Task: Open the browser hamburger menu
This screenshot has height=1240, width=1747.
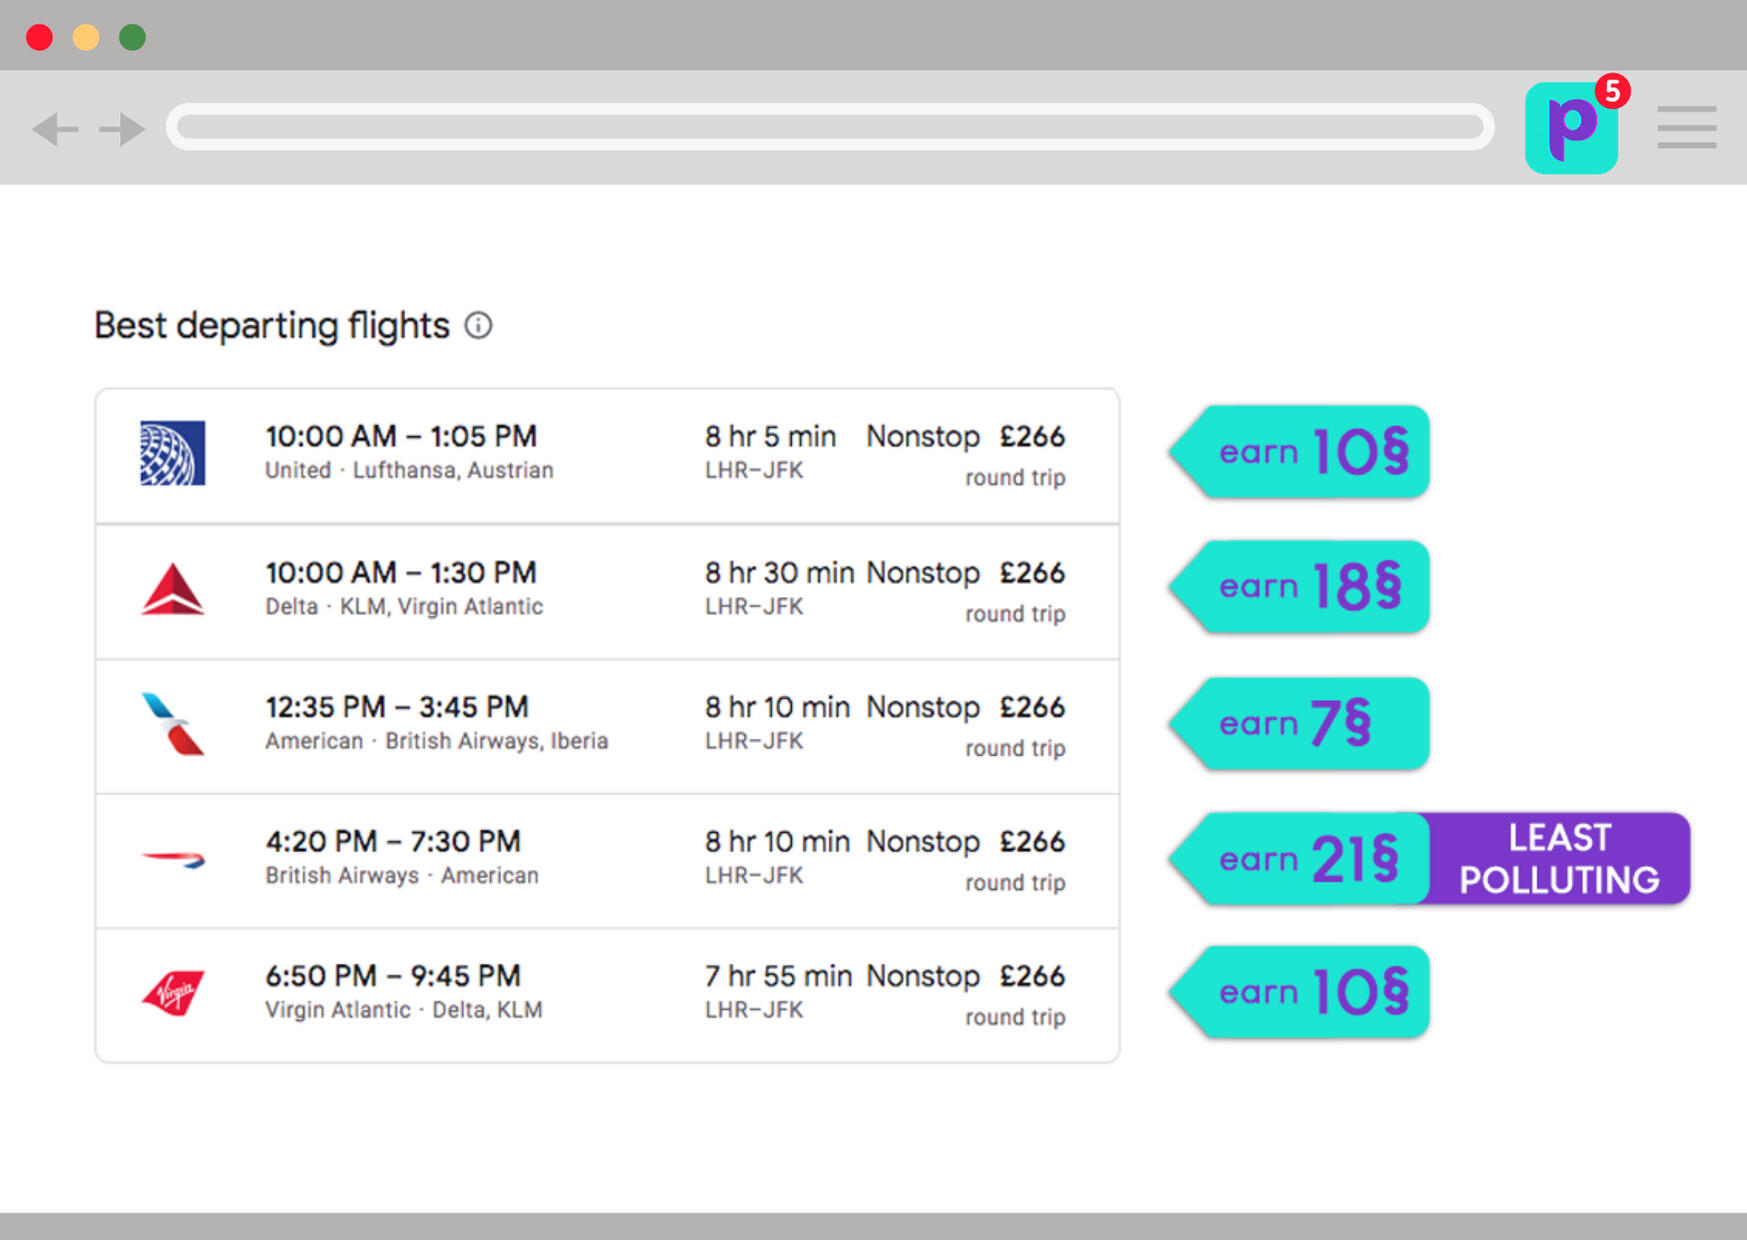Action: (x=1686, y=128)
